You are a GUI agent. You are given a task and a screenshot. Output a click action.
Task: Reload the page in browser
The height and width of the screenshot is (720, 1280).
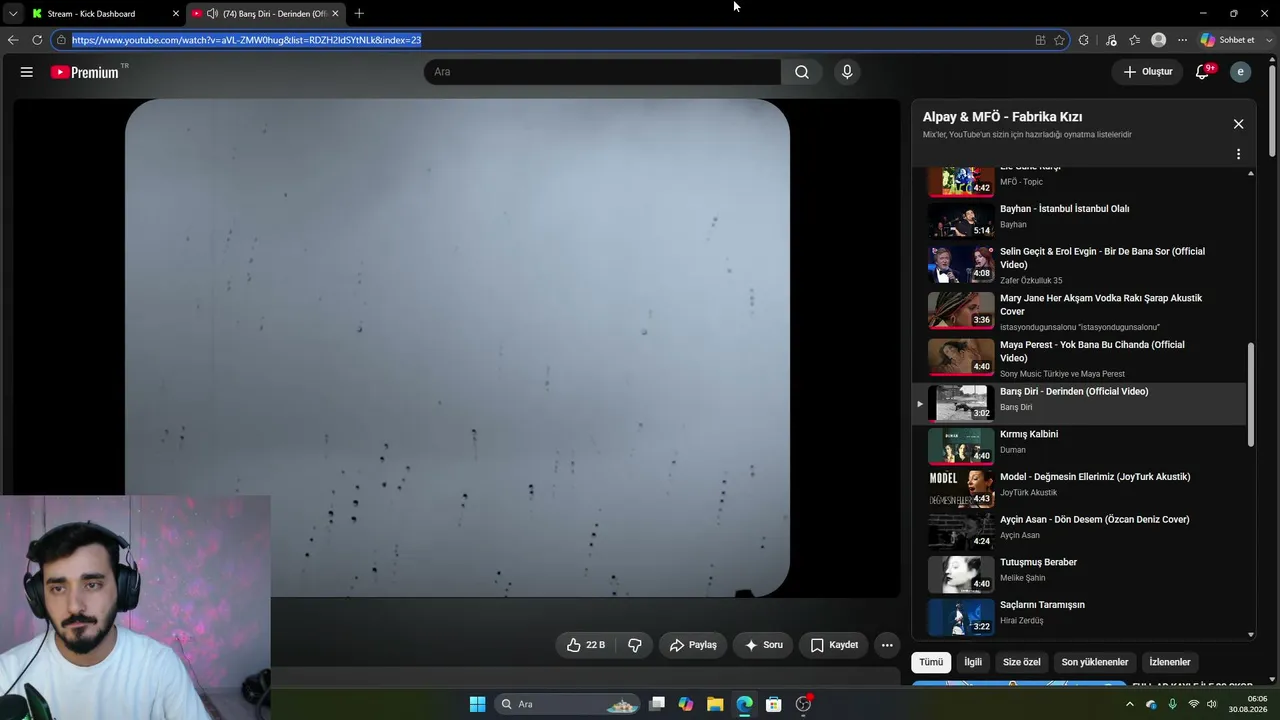[37, 40]
